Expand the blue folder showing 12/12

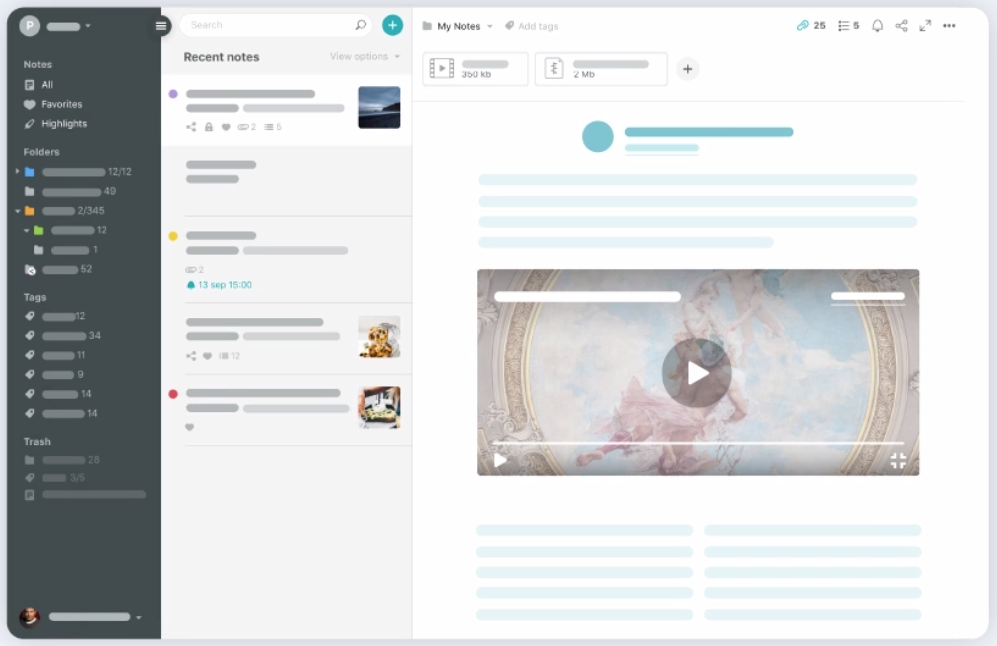click(x=17, y=172)
